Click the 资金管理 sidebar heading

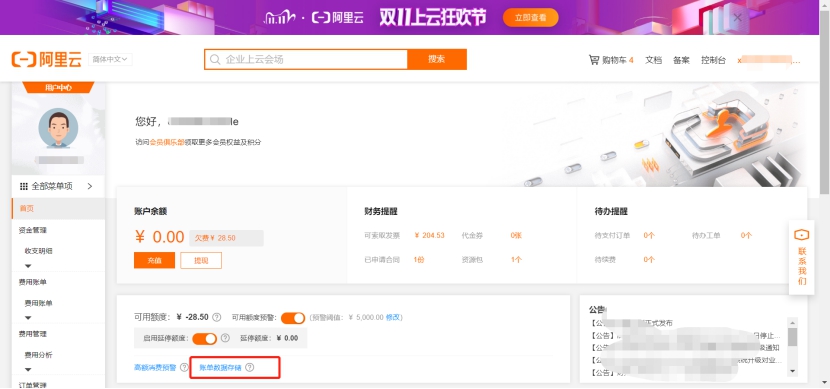[x=33, y=230]
